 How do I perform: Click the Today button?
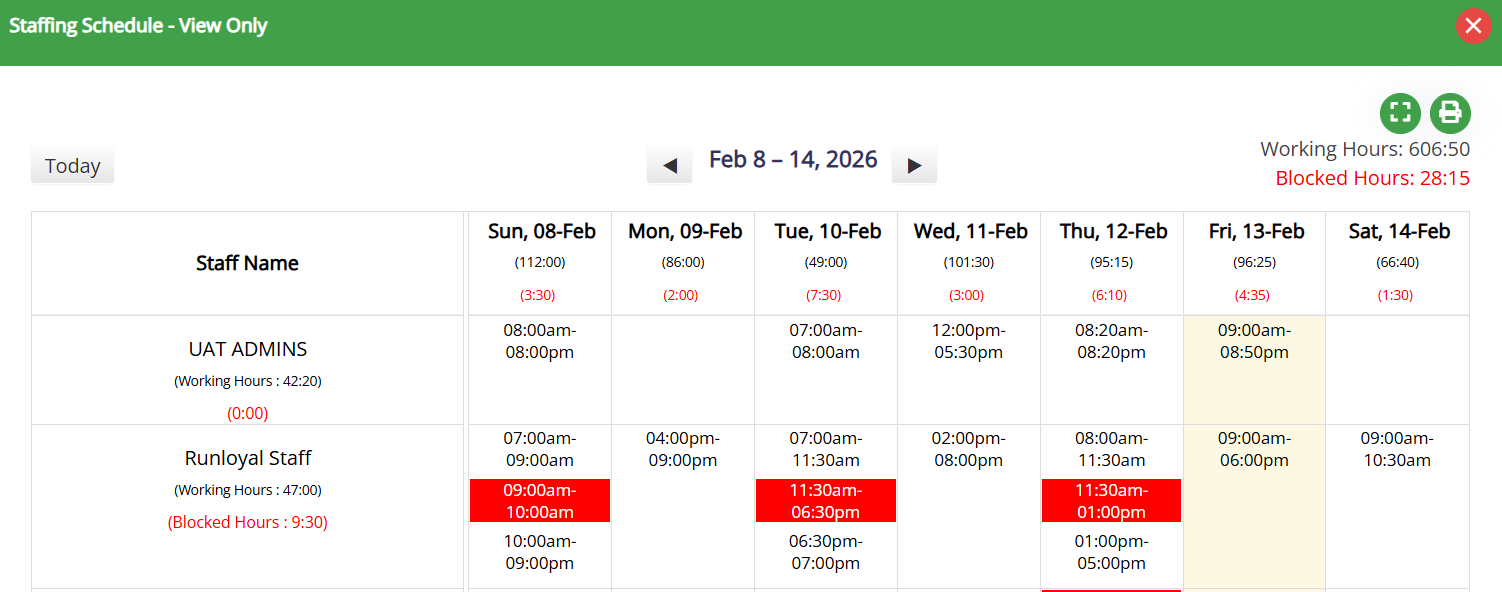(x=72, y=166)
